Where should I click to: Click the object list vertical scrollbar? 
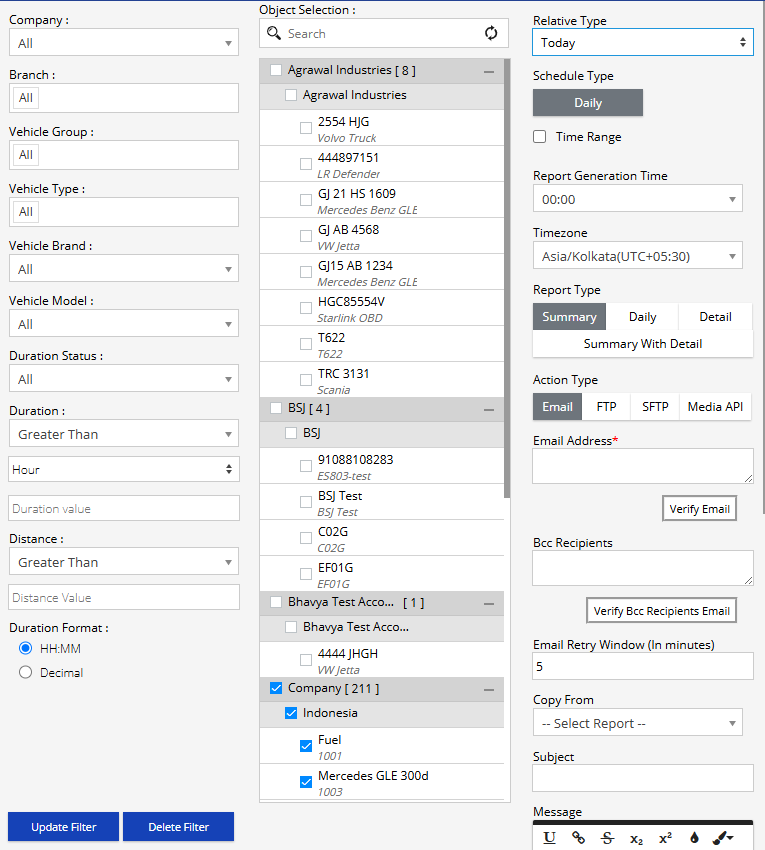point(507,279)
